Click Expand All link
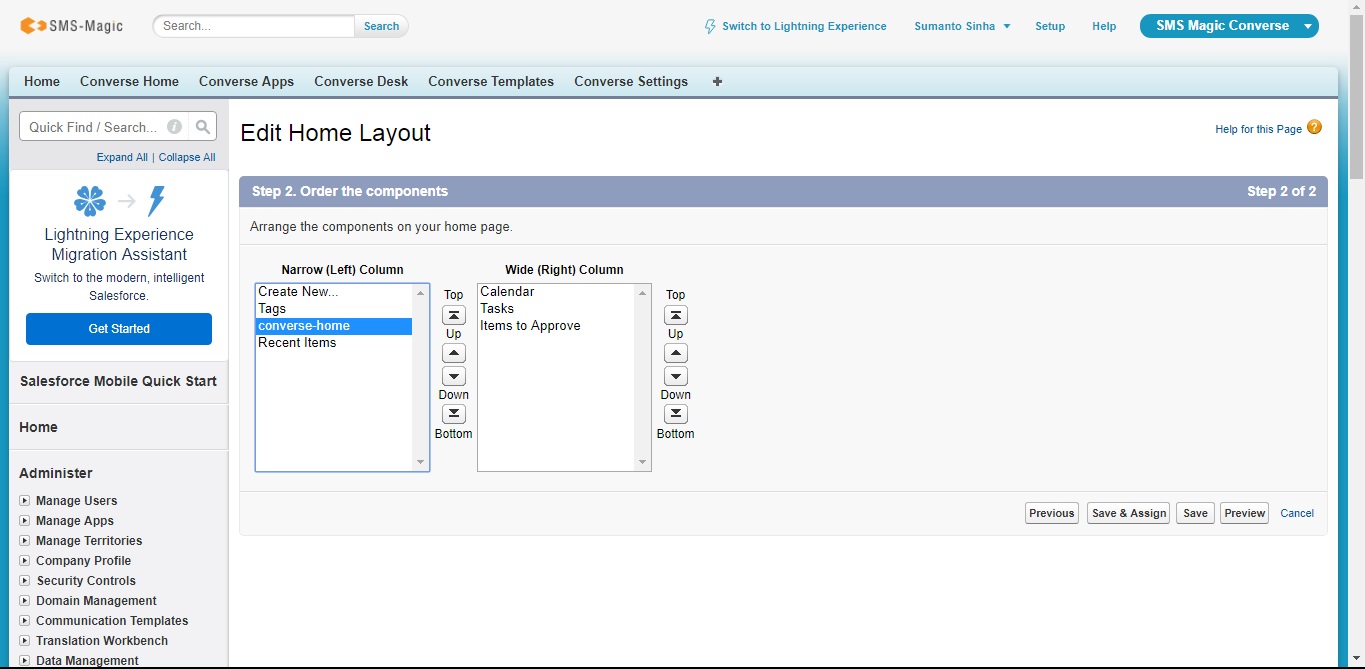 tap(122, 157)
